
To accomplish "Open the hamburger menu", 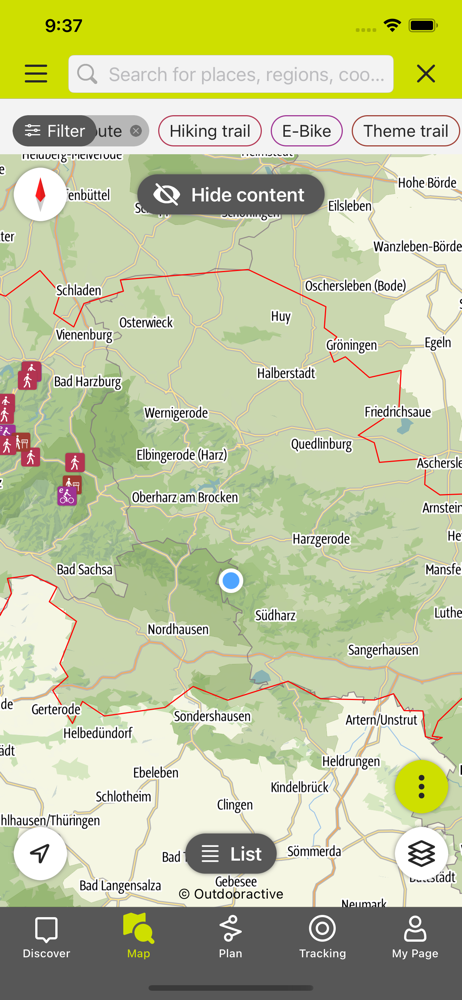I will 36,74.
